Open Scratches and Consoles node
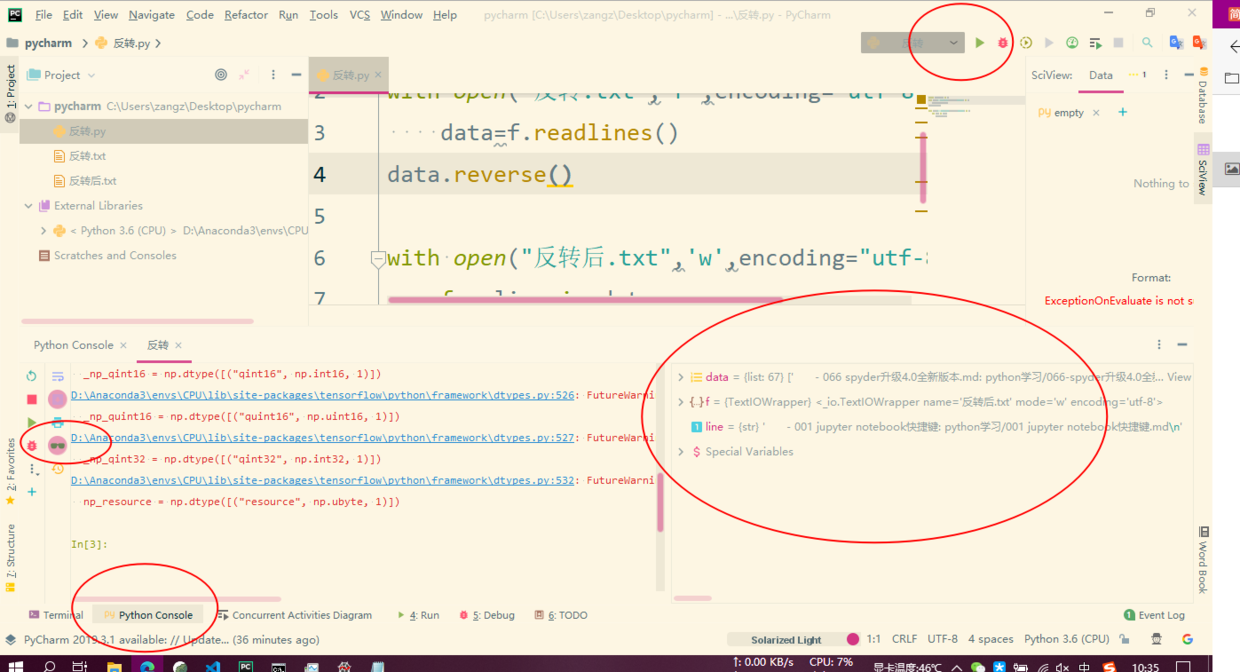Image resolution: width=1240 pixels, height=672 pixels. [115, 255]
